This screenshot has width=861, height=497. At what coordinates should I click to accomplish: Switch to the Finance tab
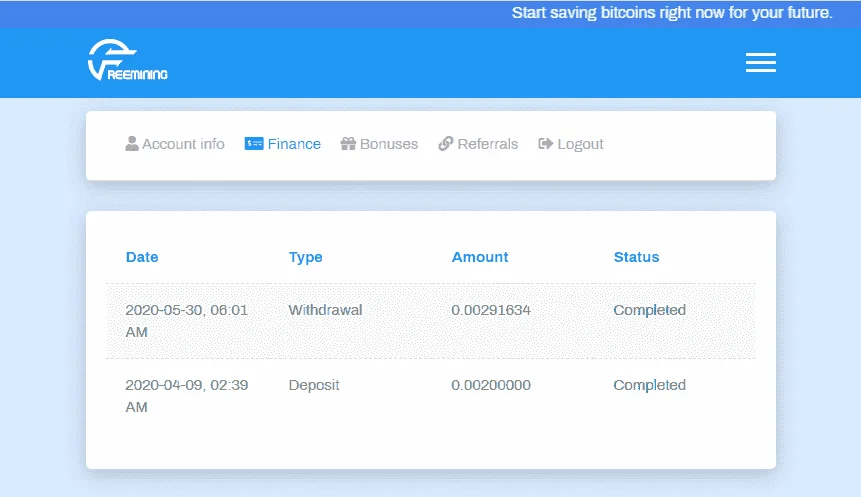pos(283,144)
